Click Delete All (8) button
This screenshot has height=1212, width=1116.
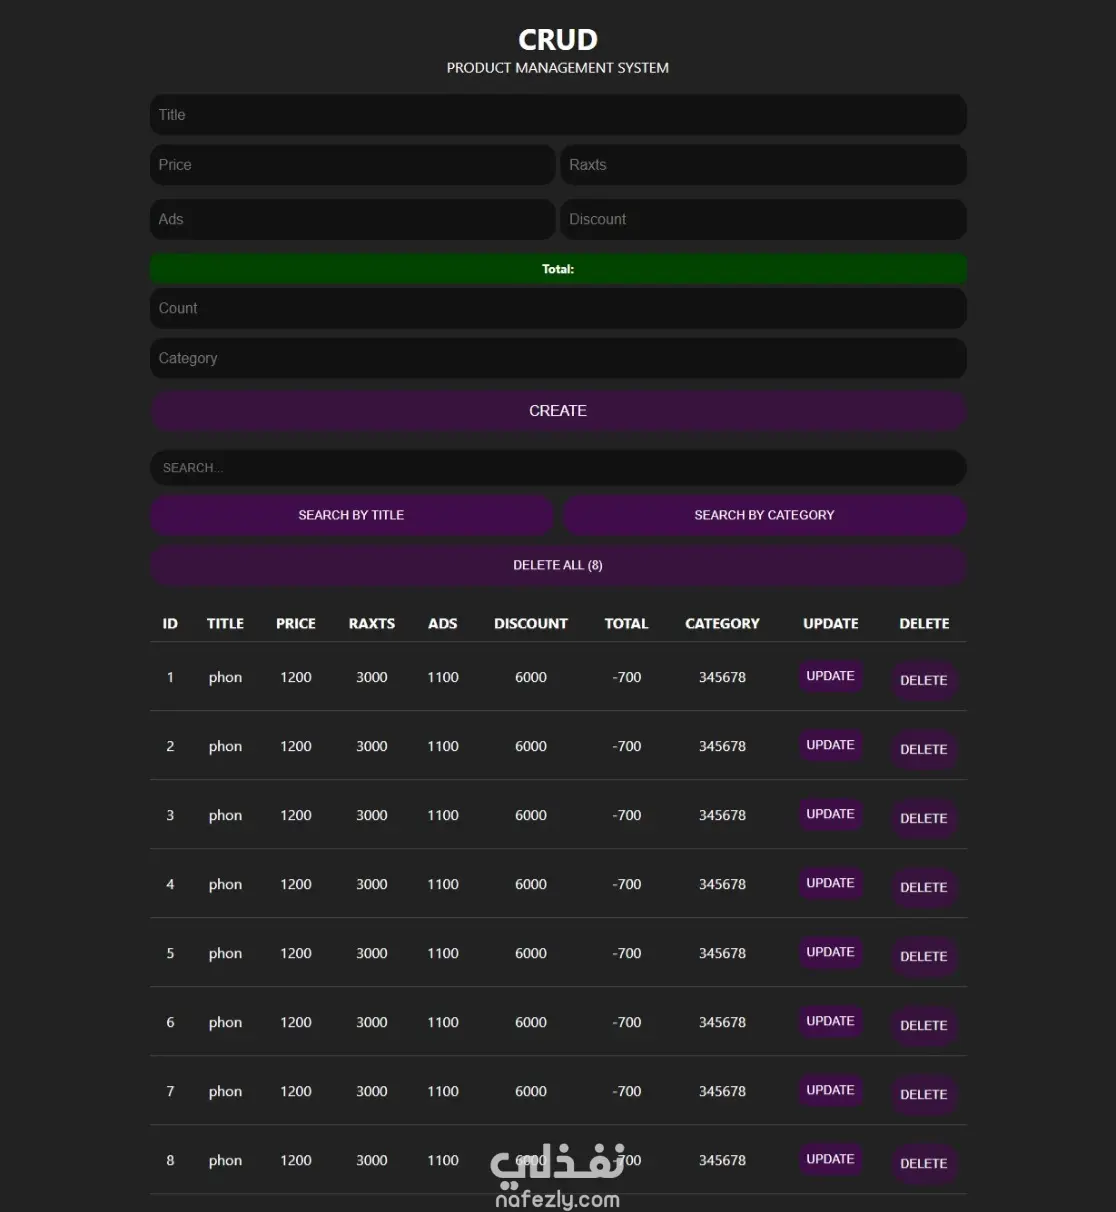click(558, 565)
